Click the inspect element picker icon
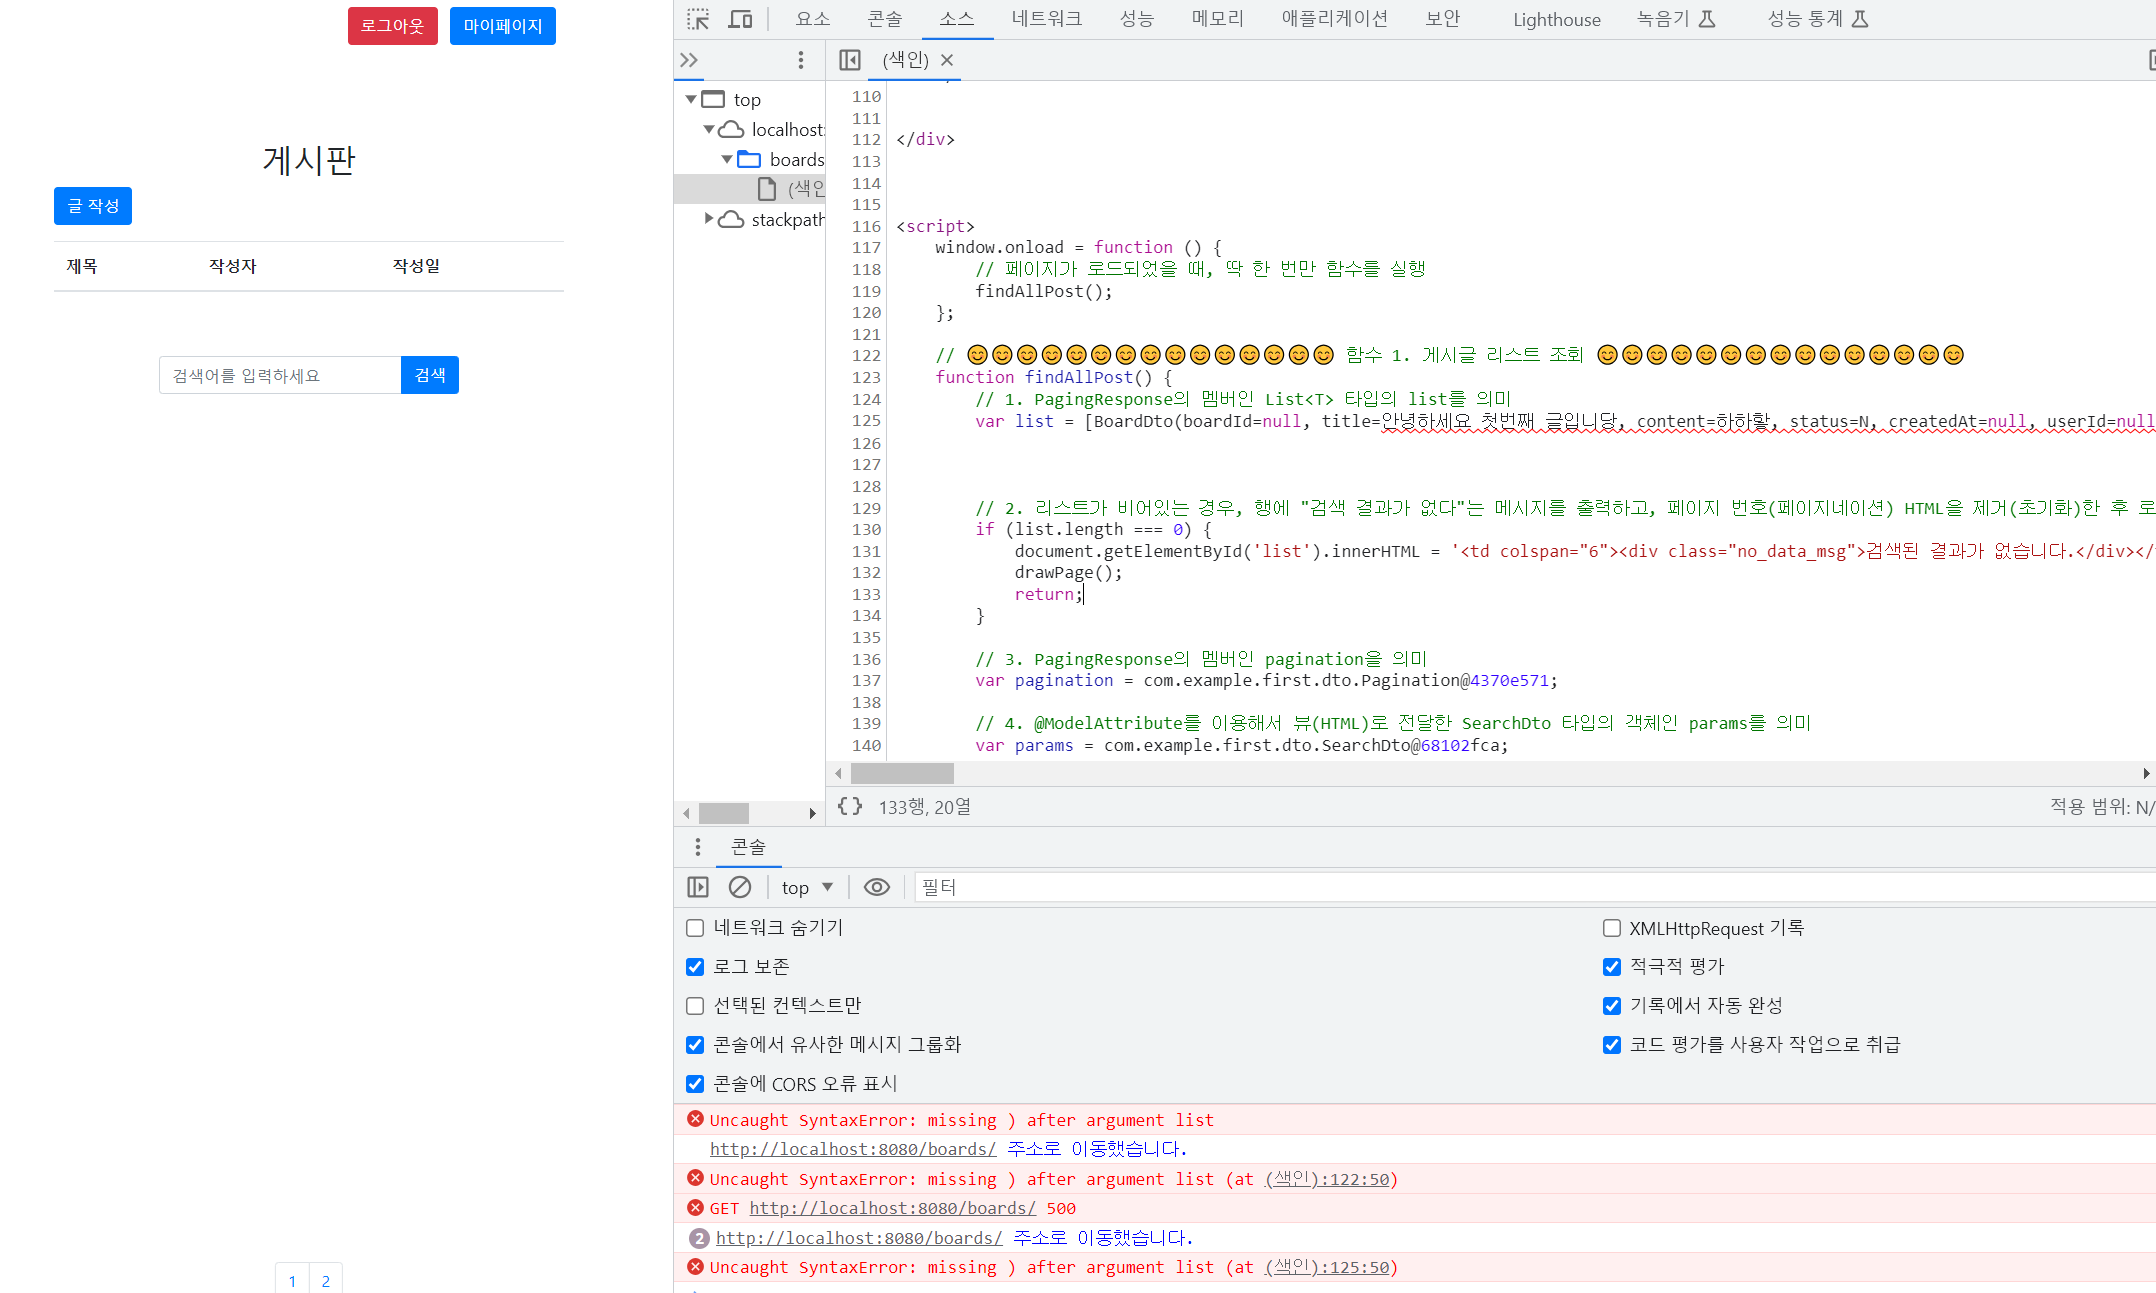Image resolution: width=2156 pixels, height=1293 pixels. [697, 19]
